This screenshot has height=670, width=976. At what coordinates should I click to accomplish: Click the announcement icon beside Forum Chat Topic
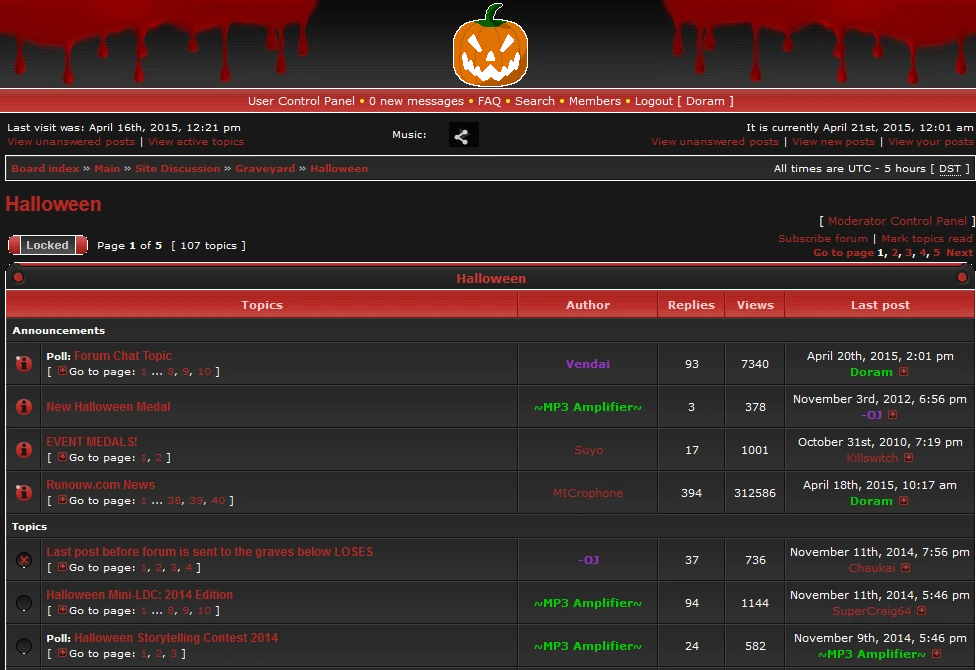23,363
